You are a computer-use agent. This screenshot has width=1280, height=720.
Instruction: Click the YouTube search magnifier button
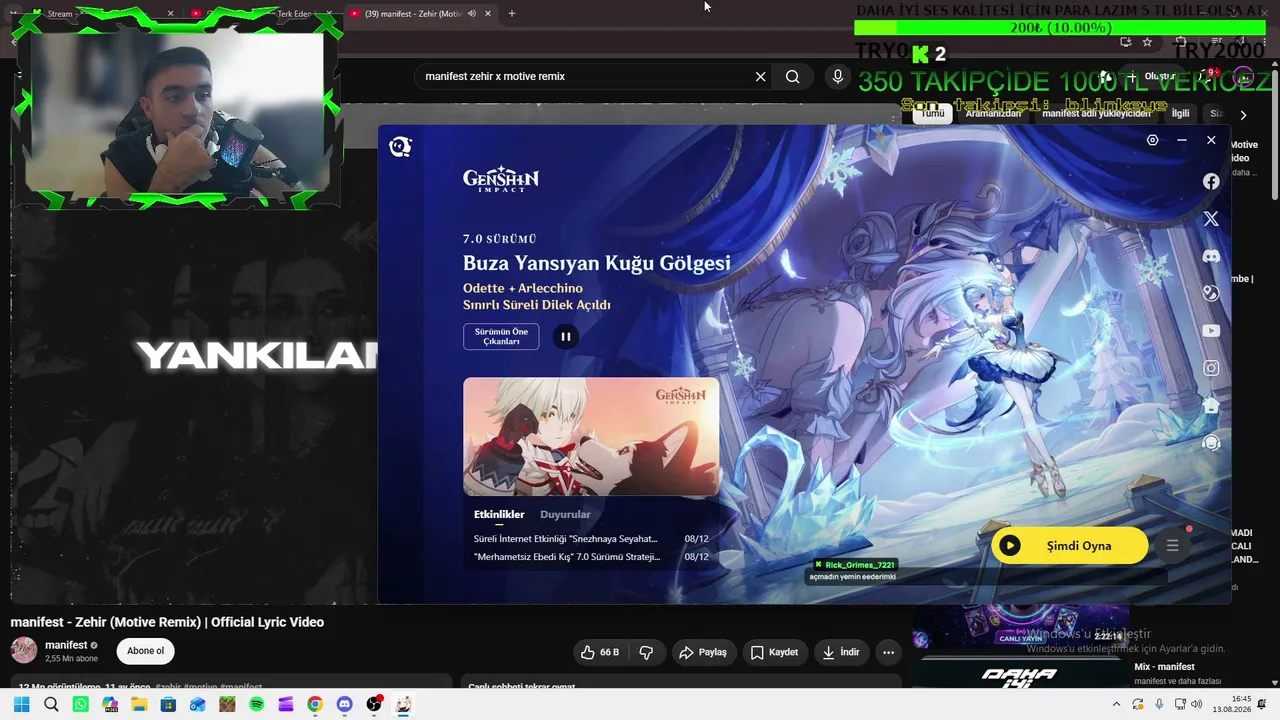tap(793, 77)
